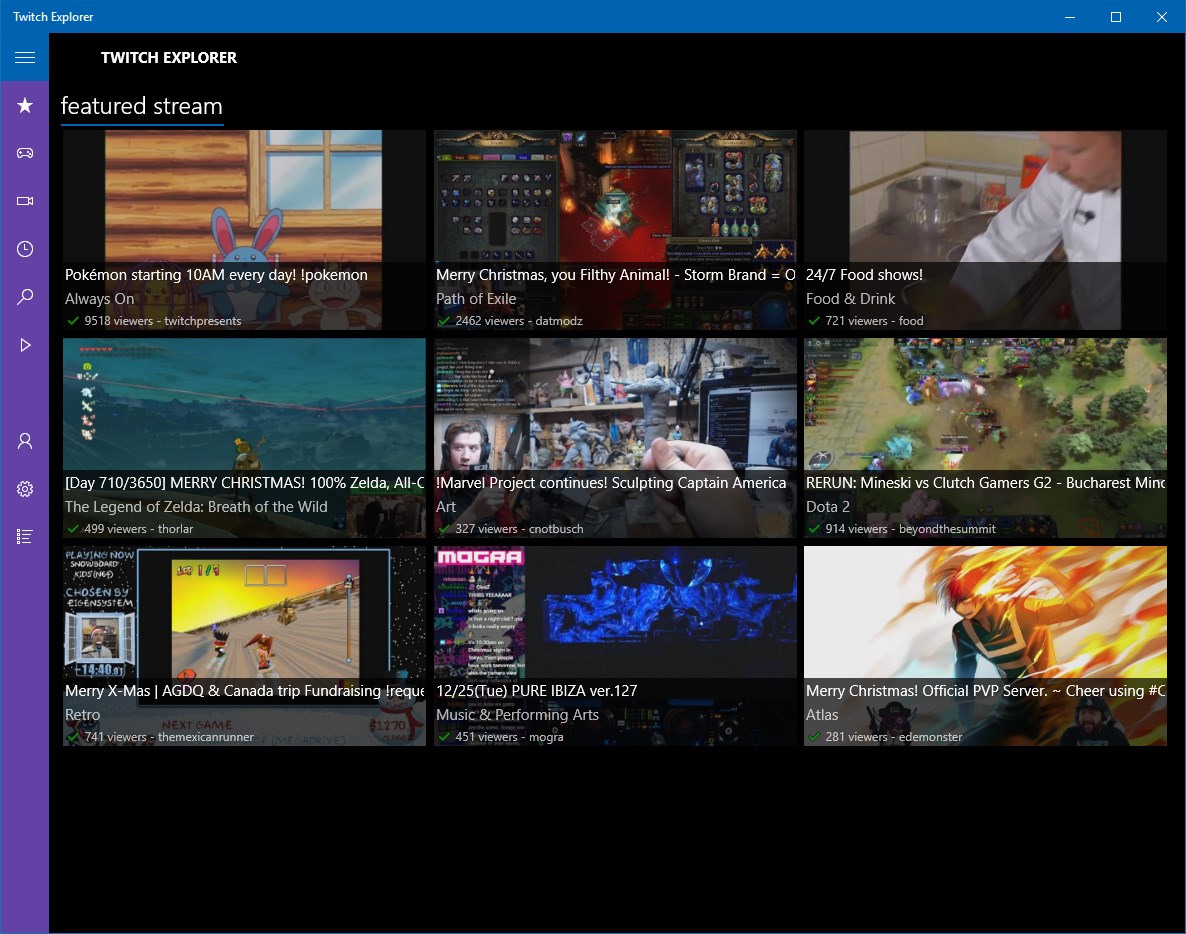Click the green checkmark beside twitchpresents

click(73, 321)
